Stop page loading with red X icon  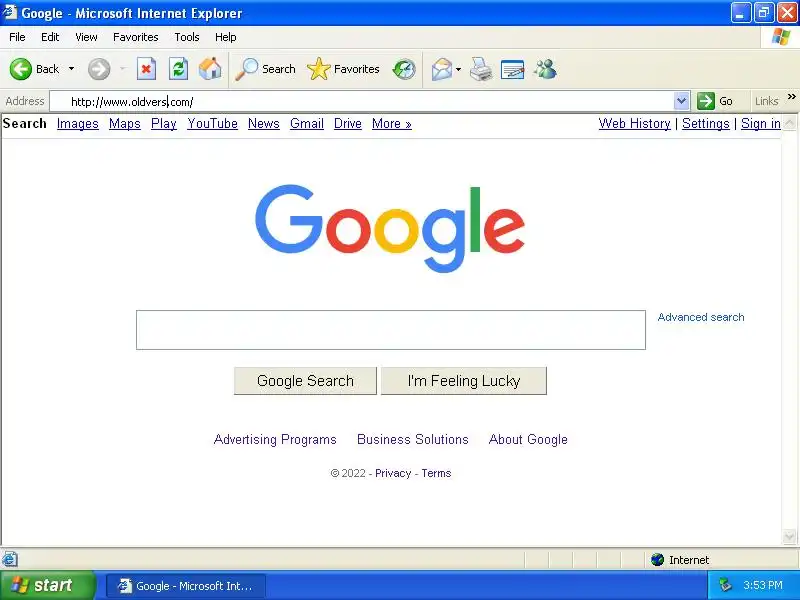pyautogui.click(x=146, y=69)
